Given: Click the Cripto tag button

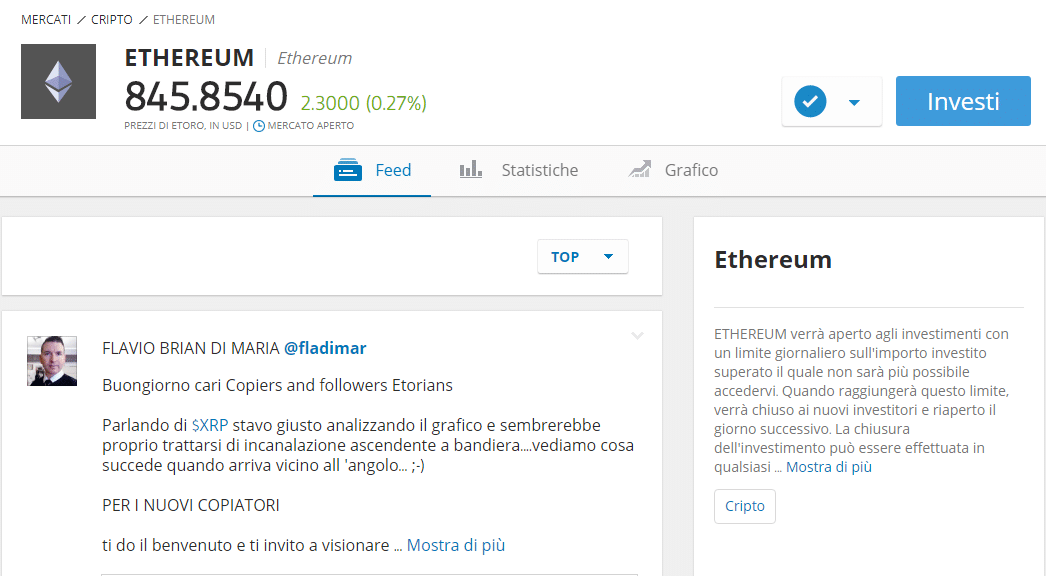Looking at the screenshot, I should 744,506.
